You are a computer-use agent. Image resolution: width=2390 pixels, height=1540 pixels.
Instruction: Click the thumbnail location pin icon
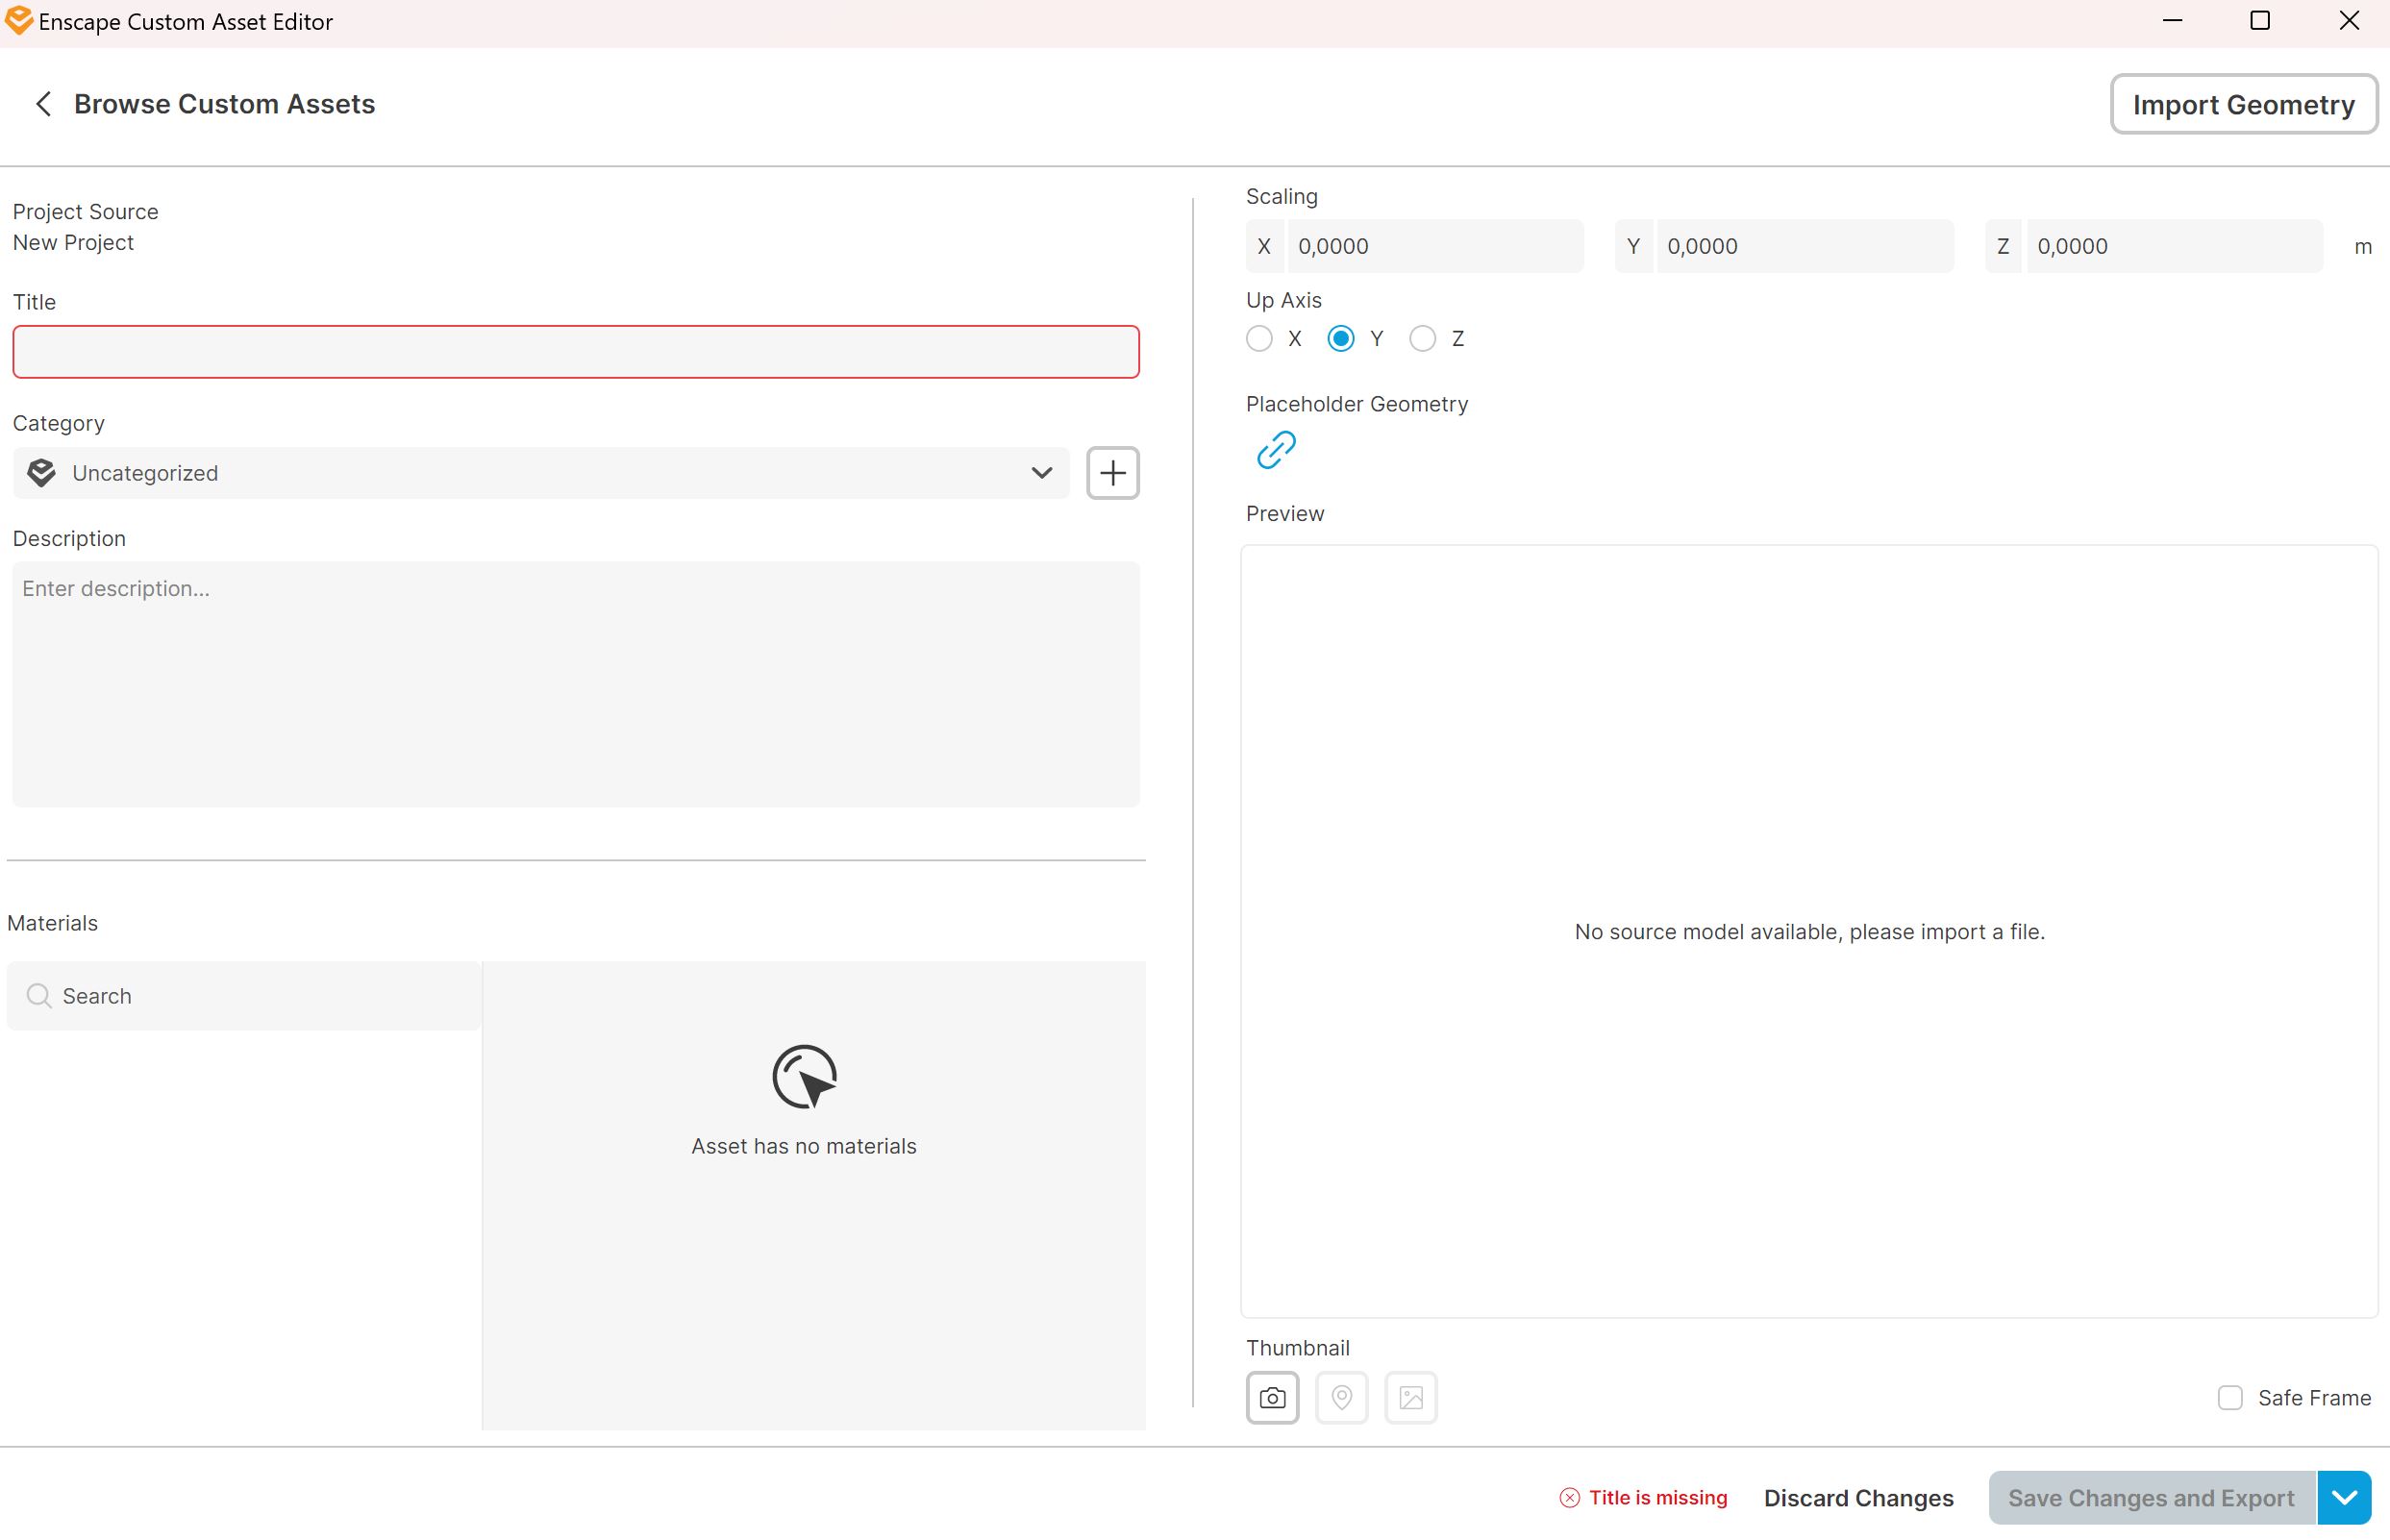(x=1341, y=1397)
